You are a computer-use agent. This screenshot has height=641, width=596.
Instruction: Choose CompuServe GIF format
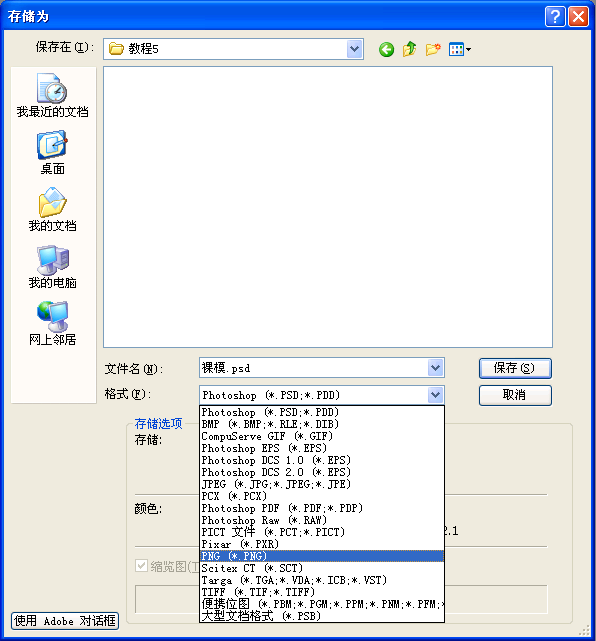coord(322,436)
